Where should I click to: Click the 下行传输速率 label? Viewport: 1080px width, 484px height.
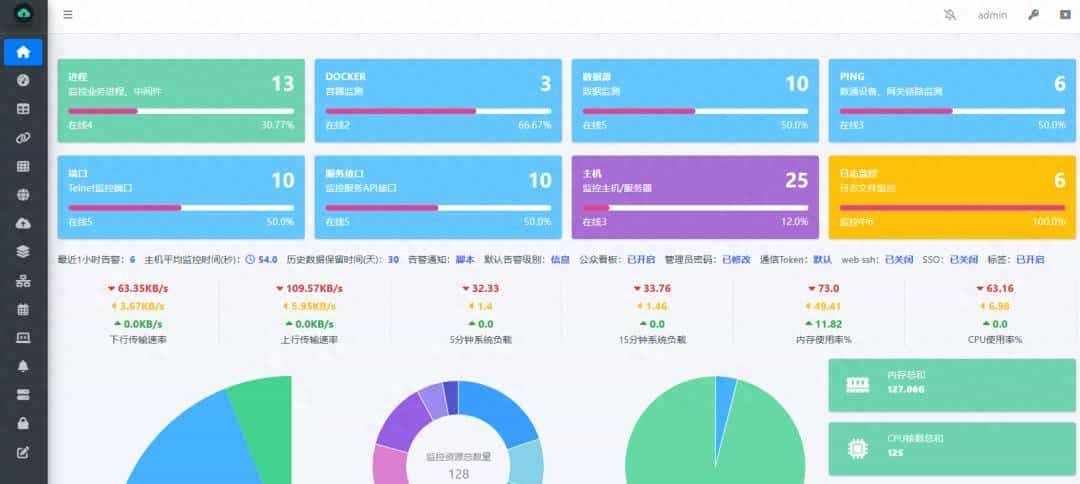[136, 339]
